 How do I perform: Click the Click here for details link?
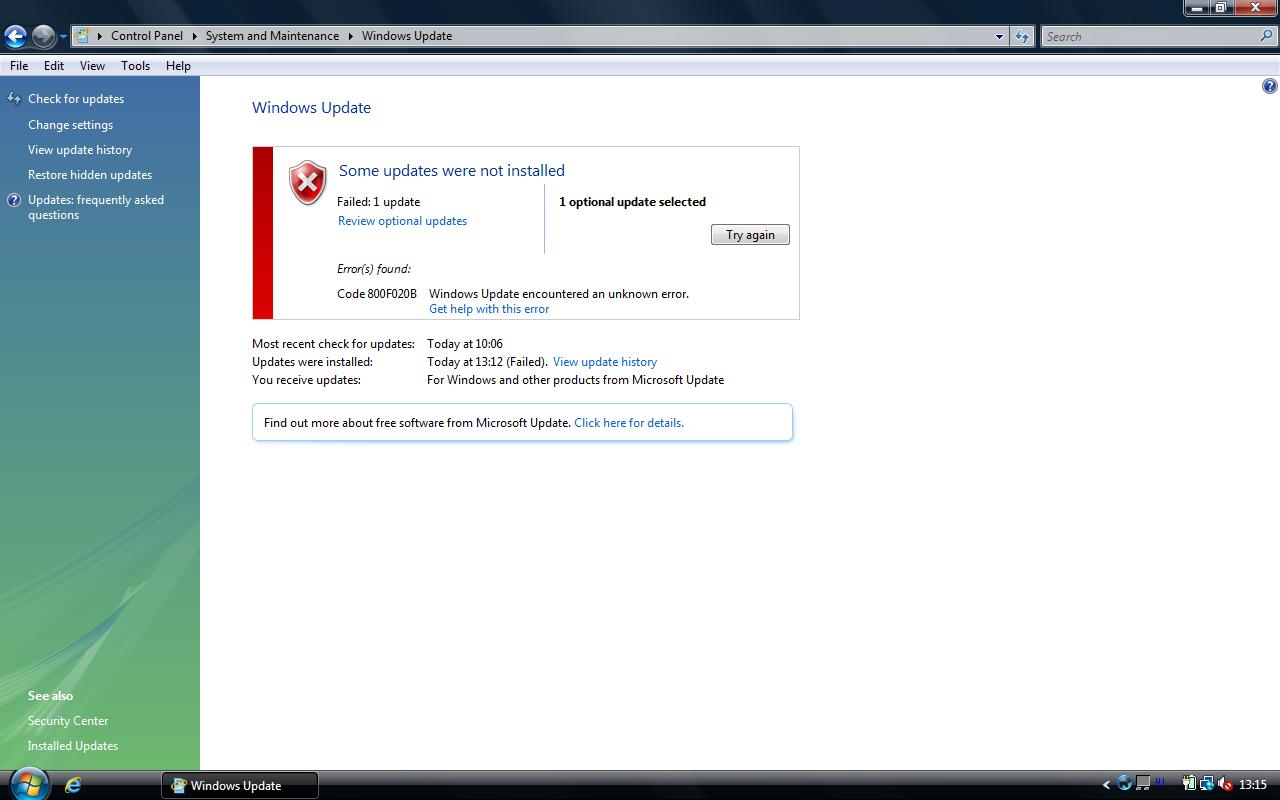[629, 423]
